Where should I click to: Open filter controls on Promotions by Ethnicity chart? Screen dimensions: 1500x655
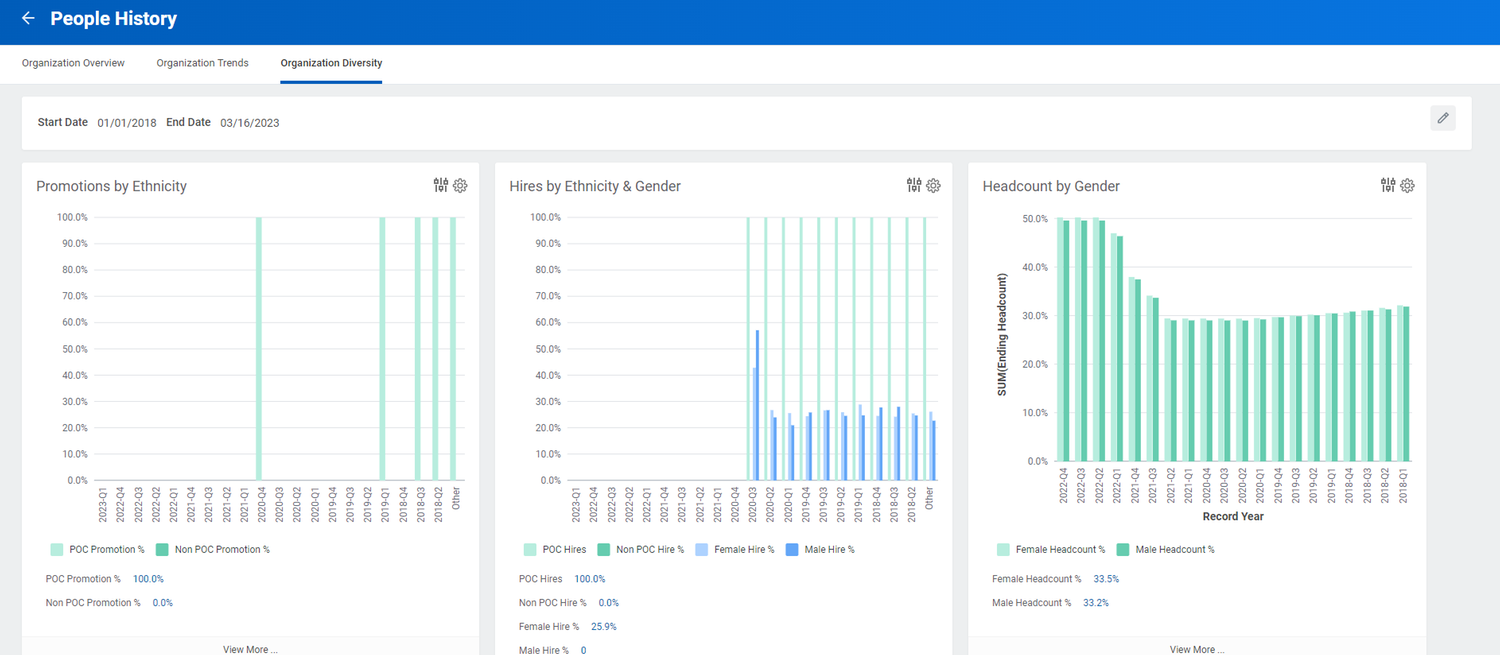(x=440, y=185)
